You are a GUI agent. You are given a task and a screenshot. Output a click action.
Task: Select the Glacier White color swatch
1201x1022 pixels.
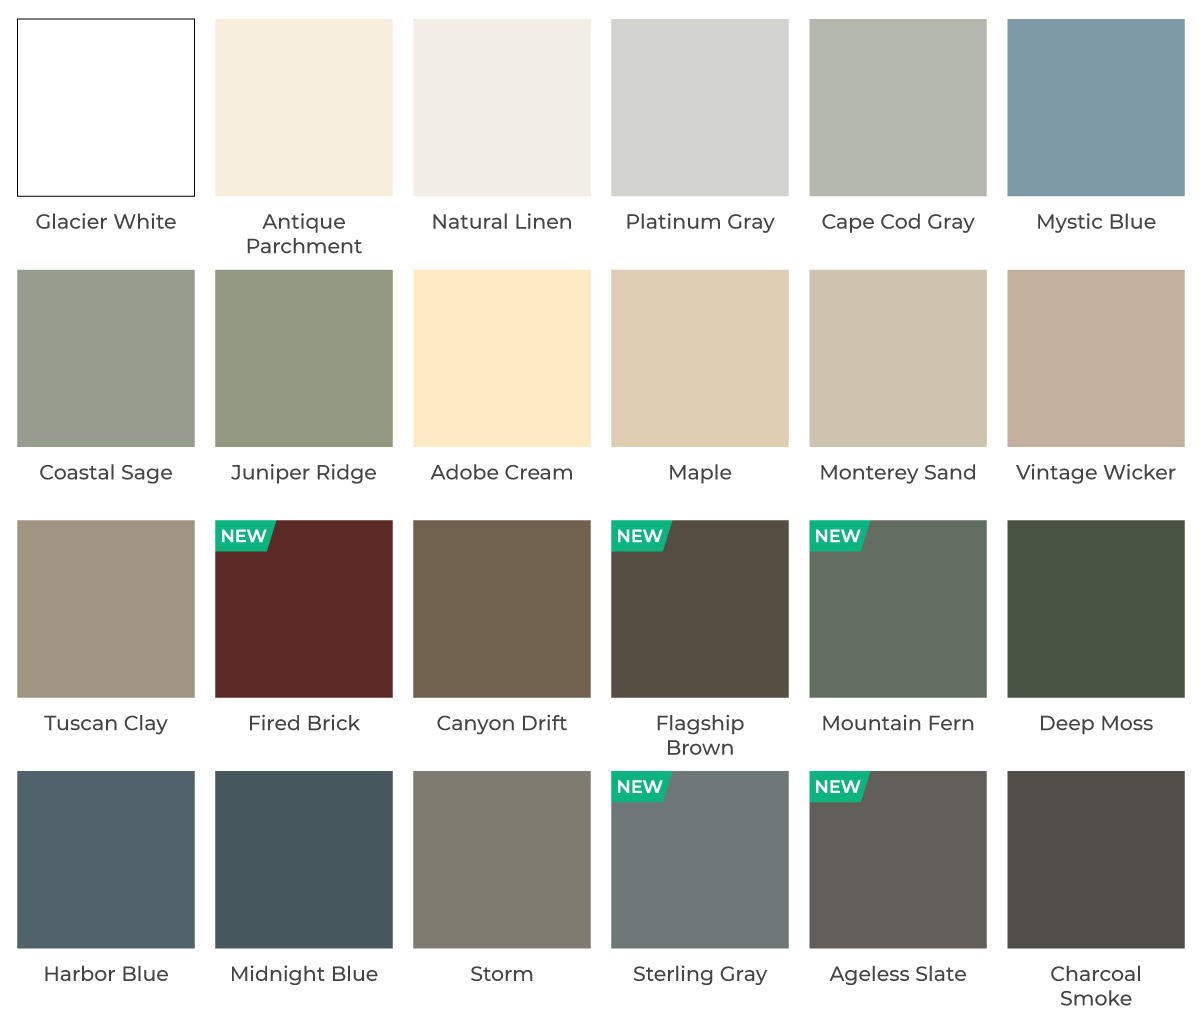pos(105,106)
